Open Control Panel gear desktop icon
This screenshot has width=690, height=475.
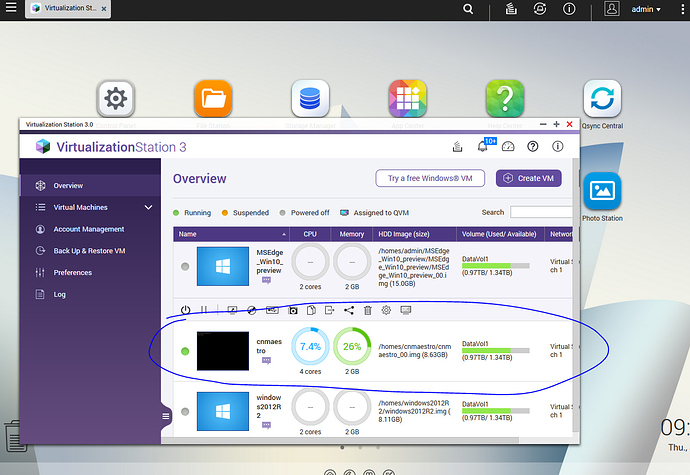[116, 98]
